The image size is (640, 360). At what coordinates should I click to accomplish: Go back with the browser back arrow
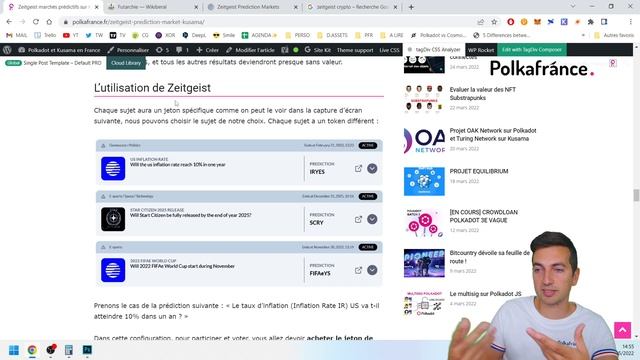pos(9,22)
